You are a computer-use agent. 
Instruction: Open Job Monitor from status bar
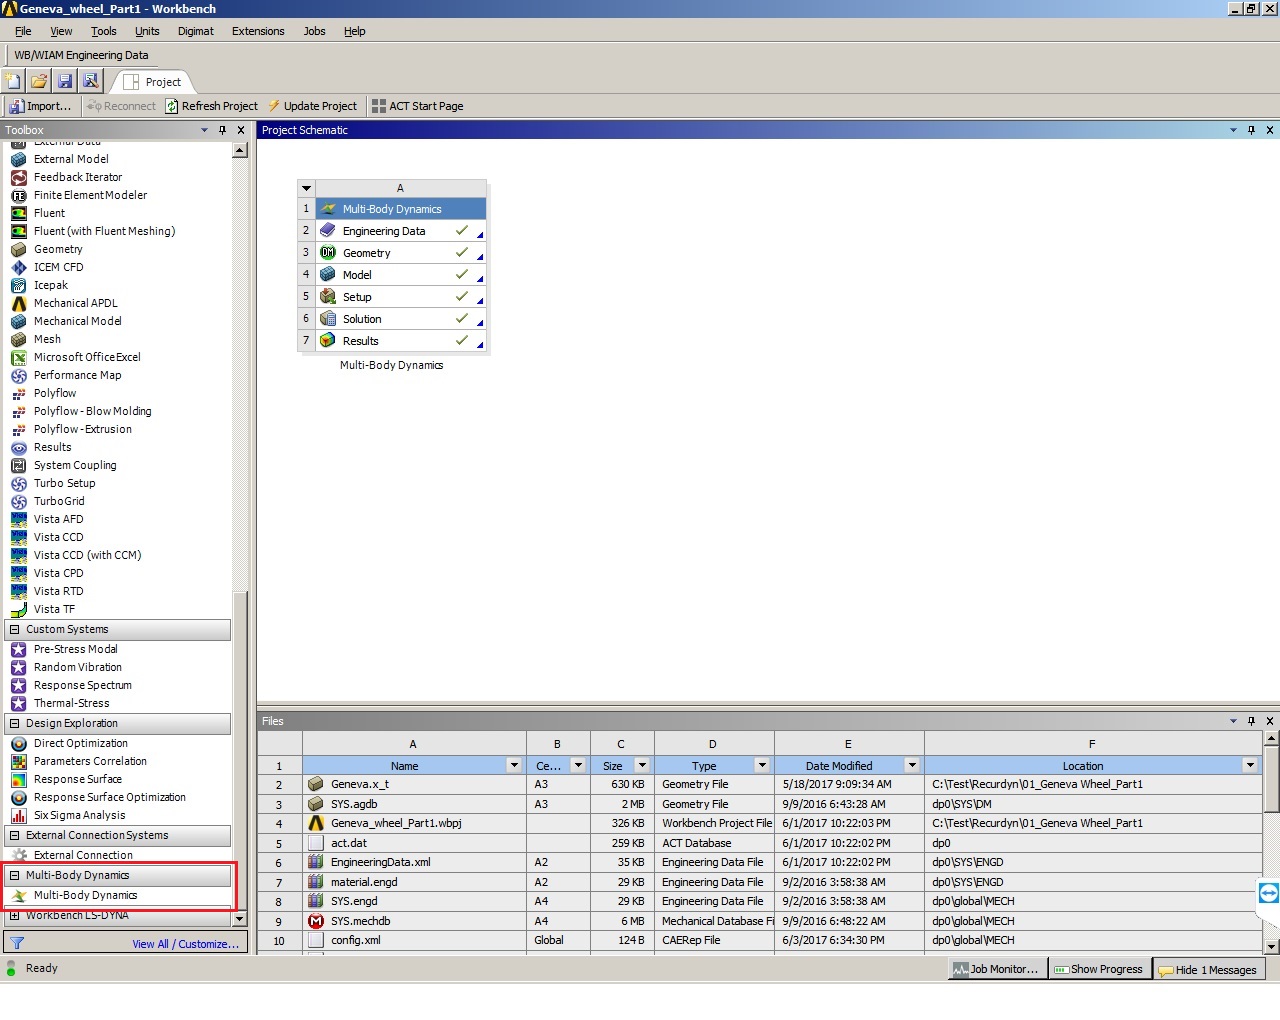[x=998, y=969]
